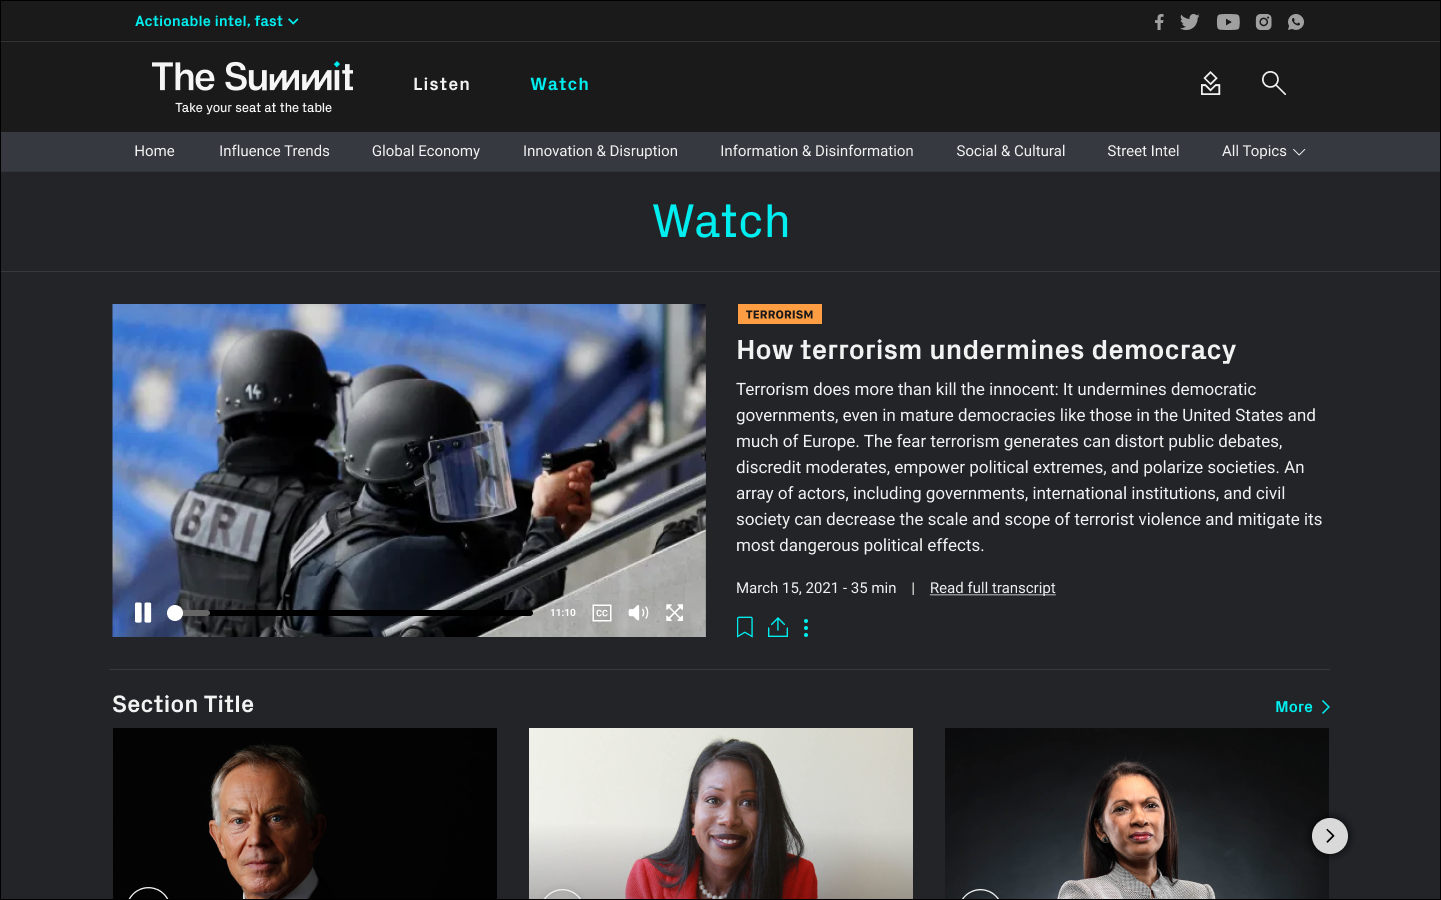Open Innovation & Disruption topic
Image resolution: width=1441 pixels, height=900 pixels.
coord(600,151)
